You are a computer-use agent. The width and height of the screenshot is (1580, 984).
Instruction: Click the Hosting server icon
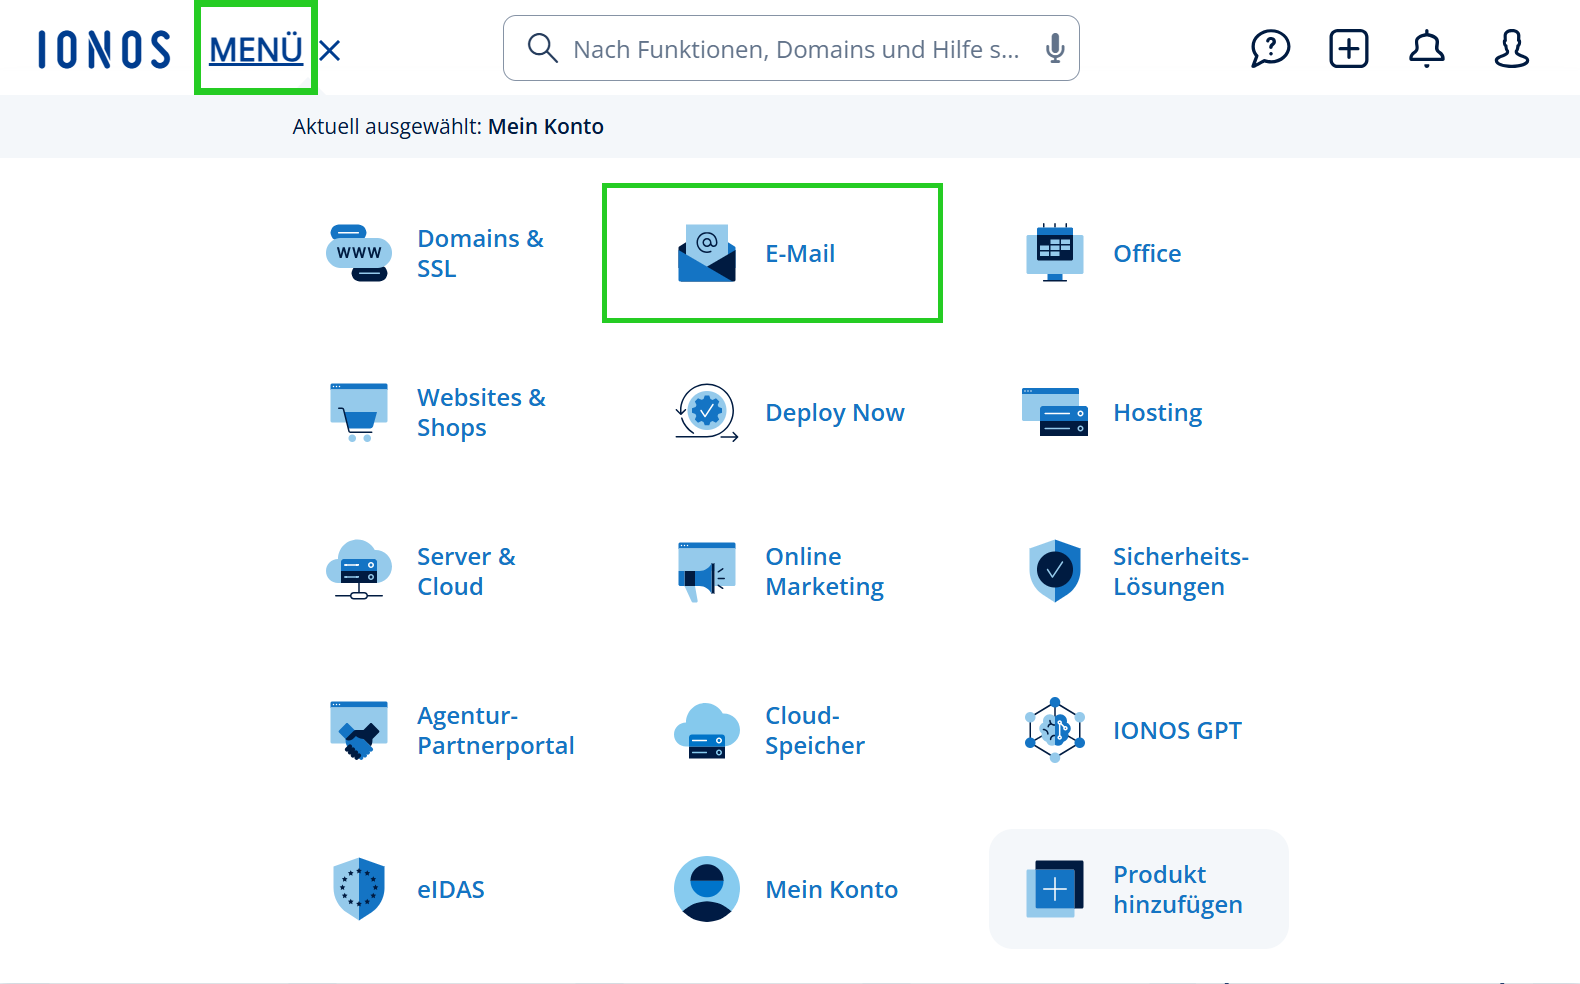coord(1054,412)
